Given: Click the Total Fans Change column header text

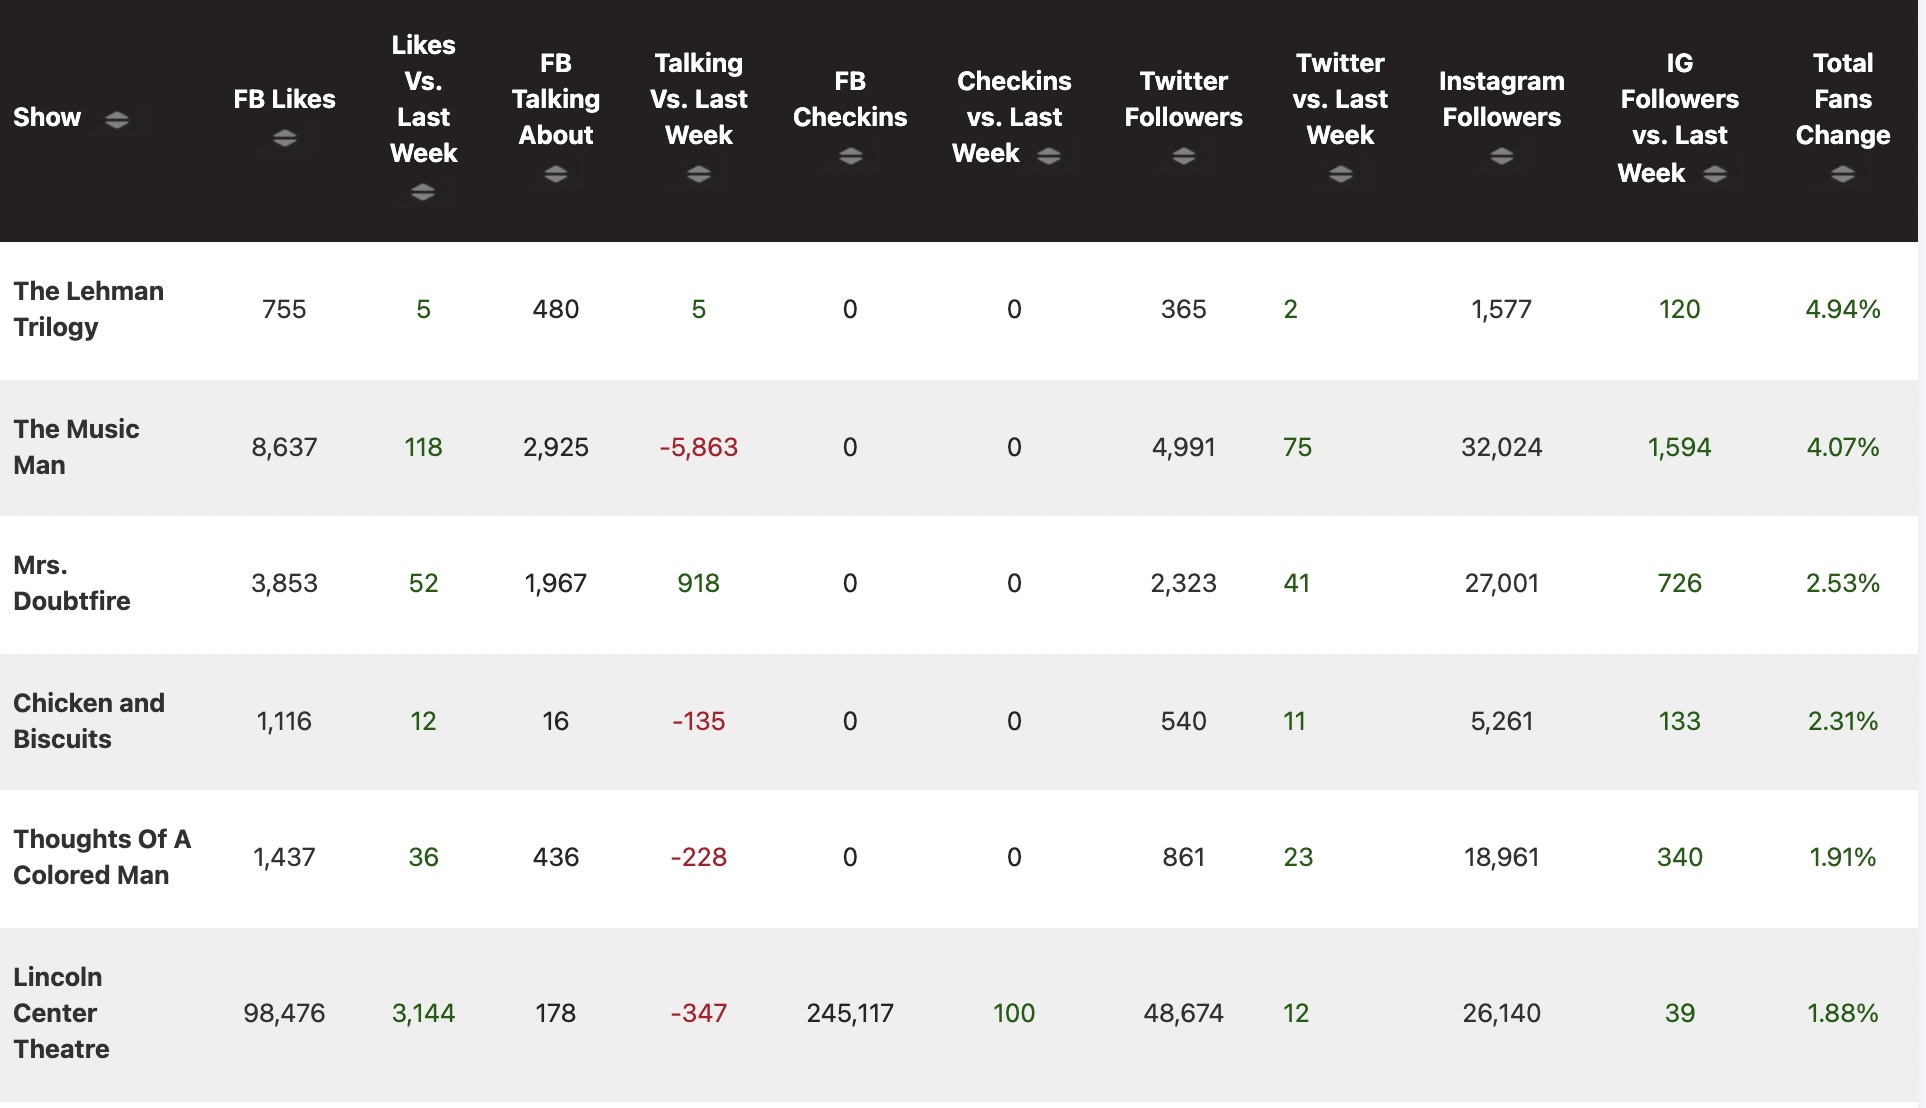Looking at the screenshot, I should [x=1842, y=99].
